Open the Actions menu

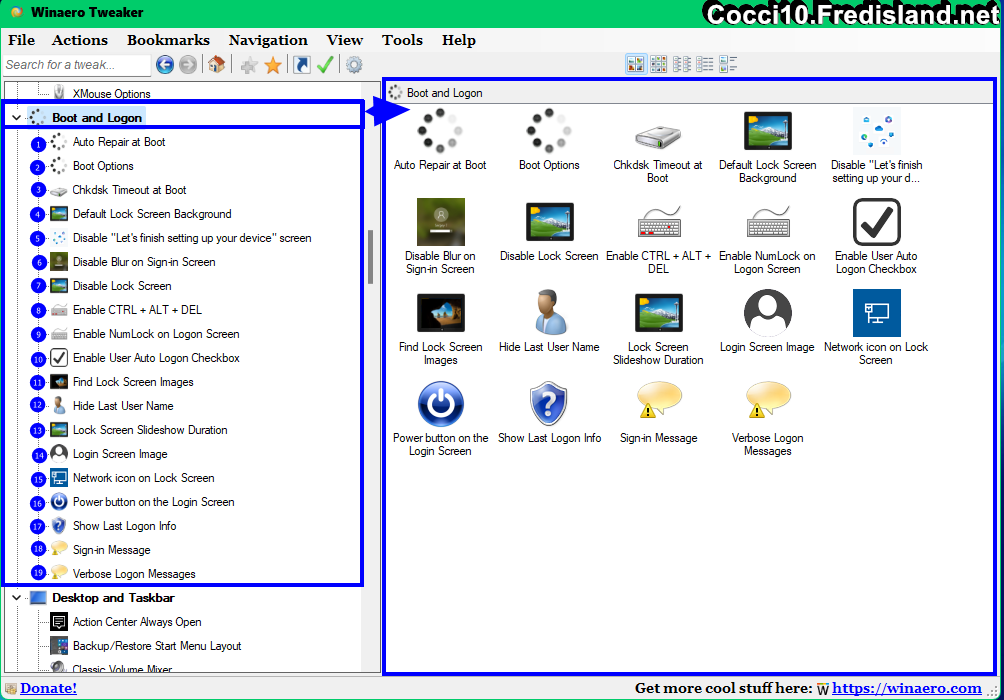click(79, 40)
